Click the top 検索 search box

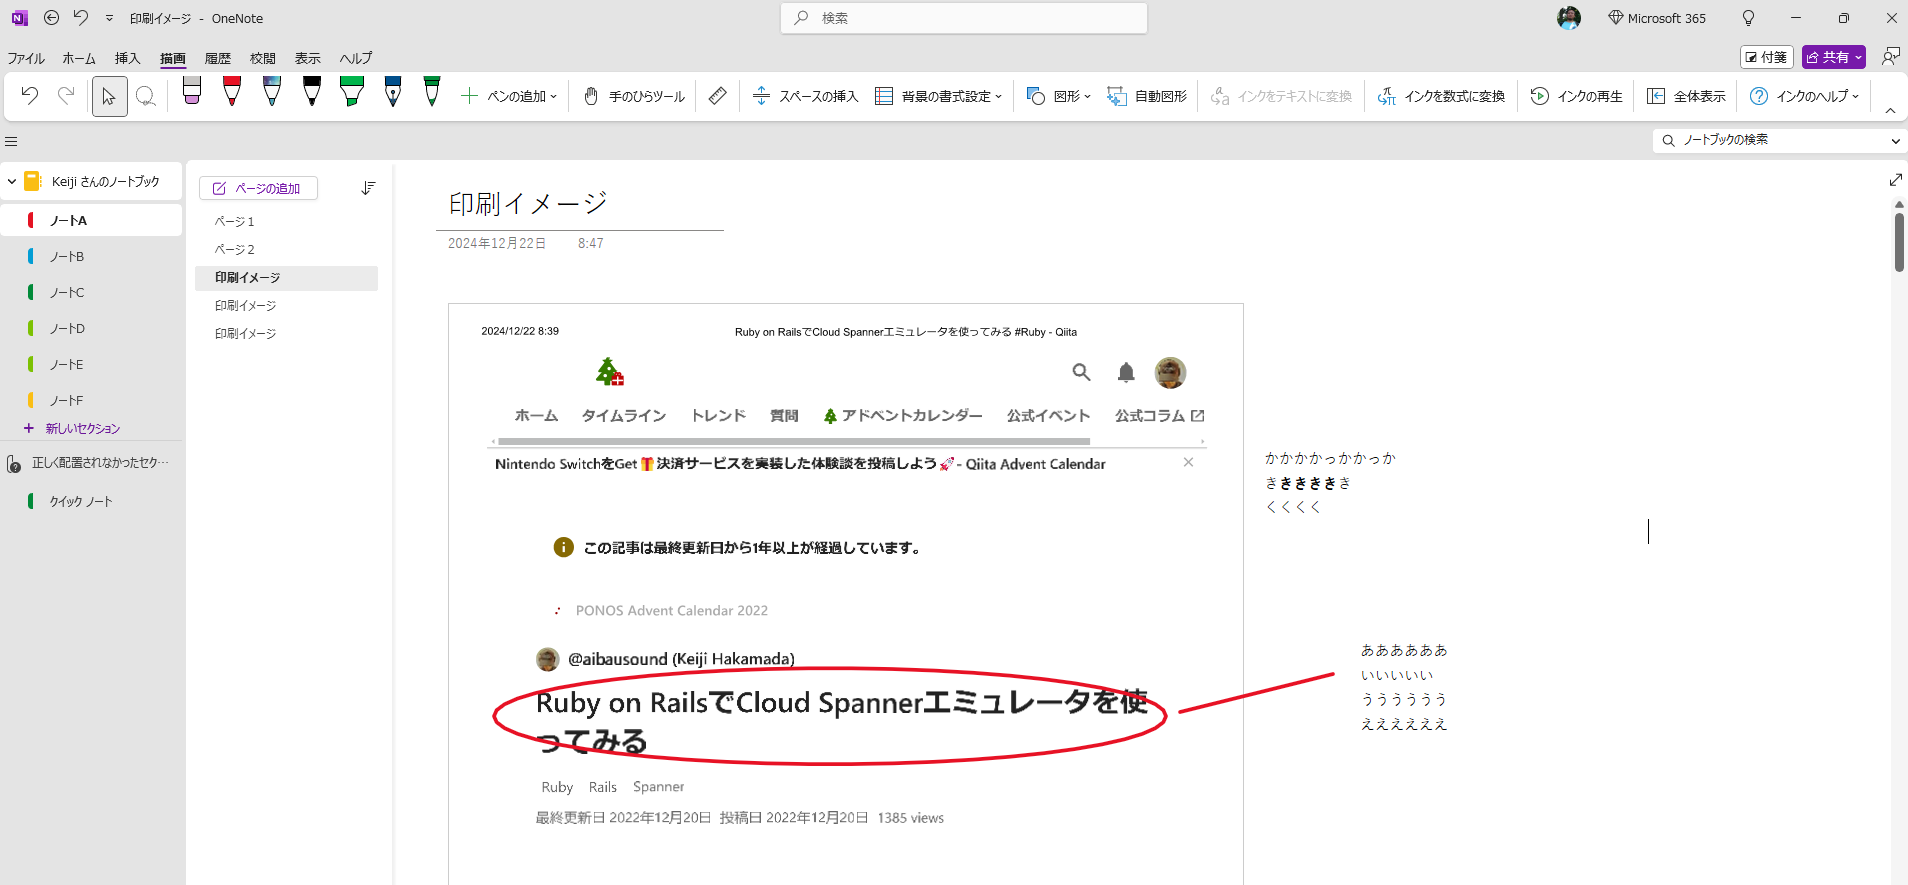(964, 18)
